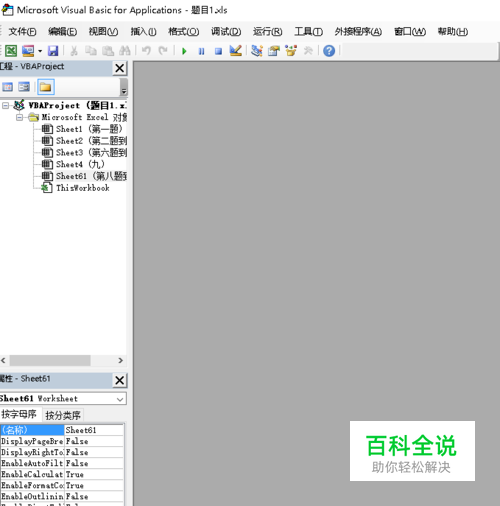Toggle Design Mode icon

coord(236,51)
